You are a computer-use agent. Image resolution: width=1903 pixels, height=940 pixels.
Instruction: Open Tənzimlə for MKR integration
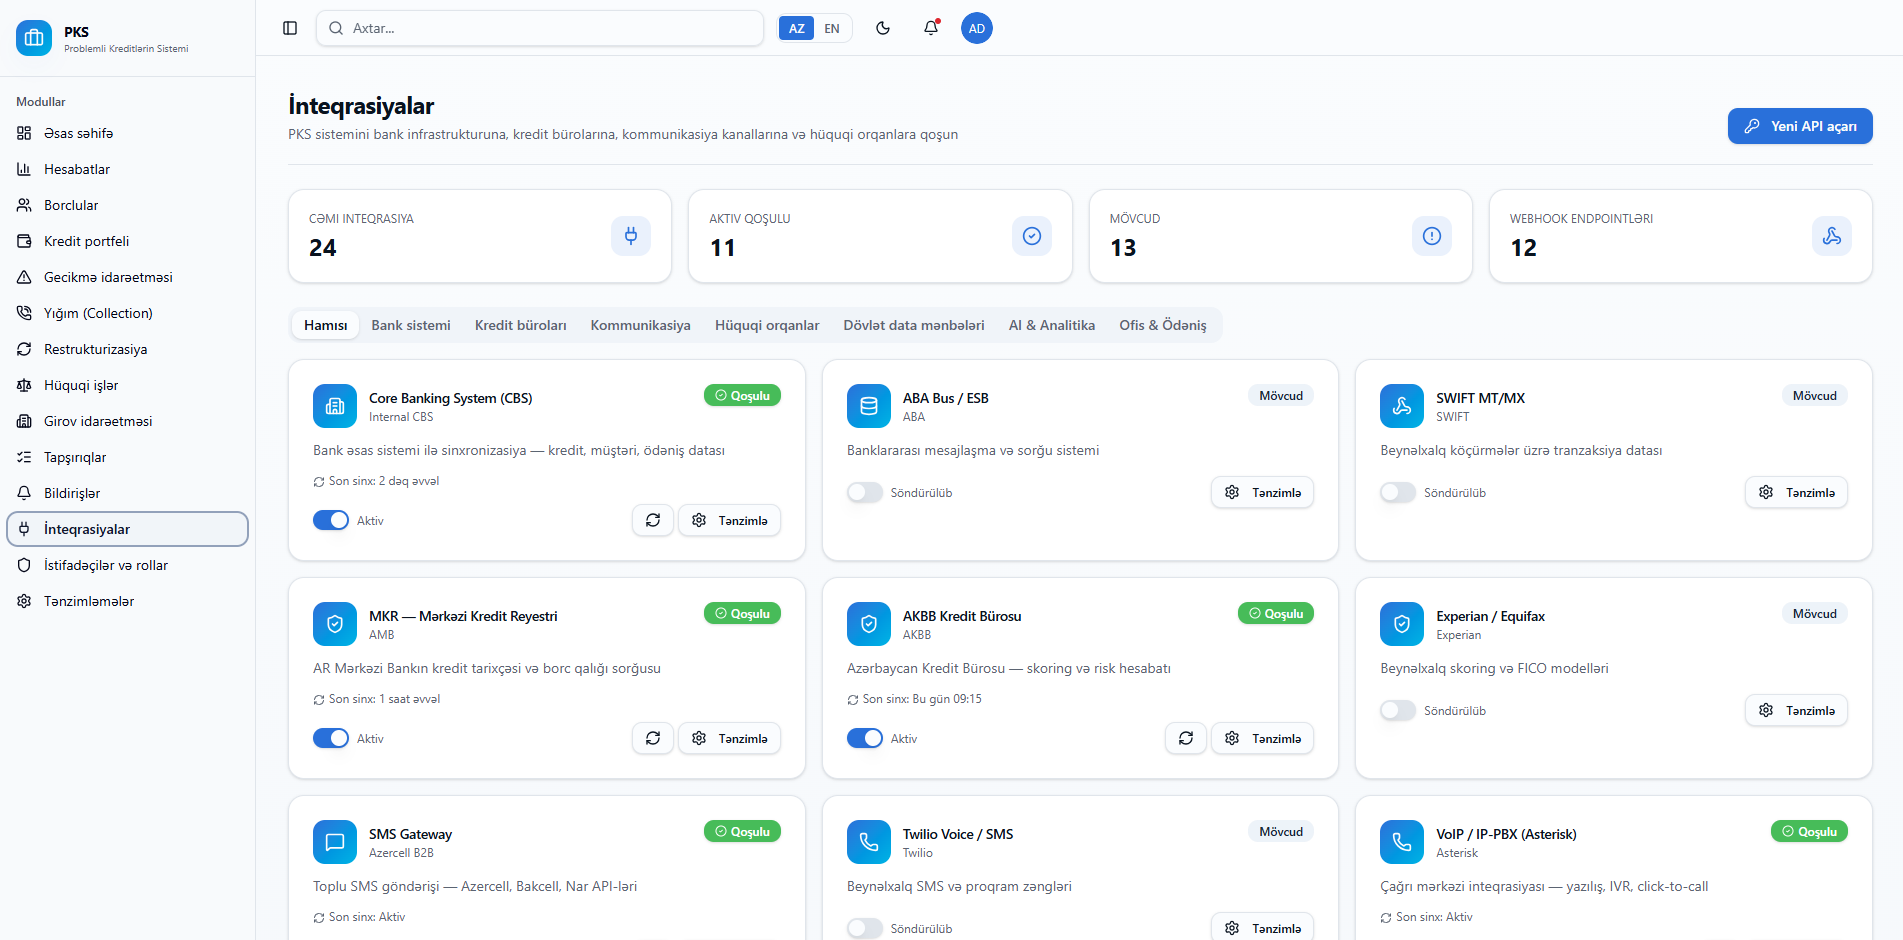coord(730,738)
